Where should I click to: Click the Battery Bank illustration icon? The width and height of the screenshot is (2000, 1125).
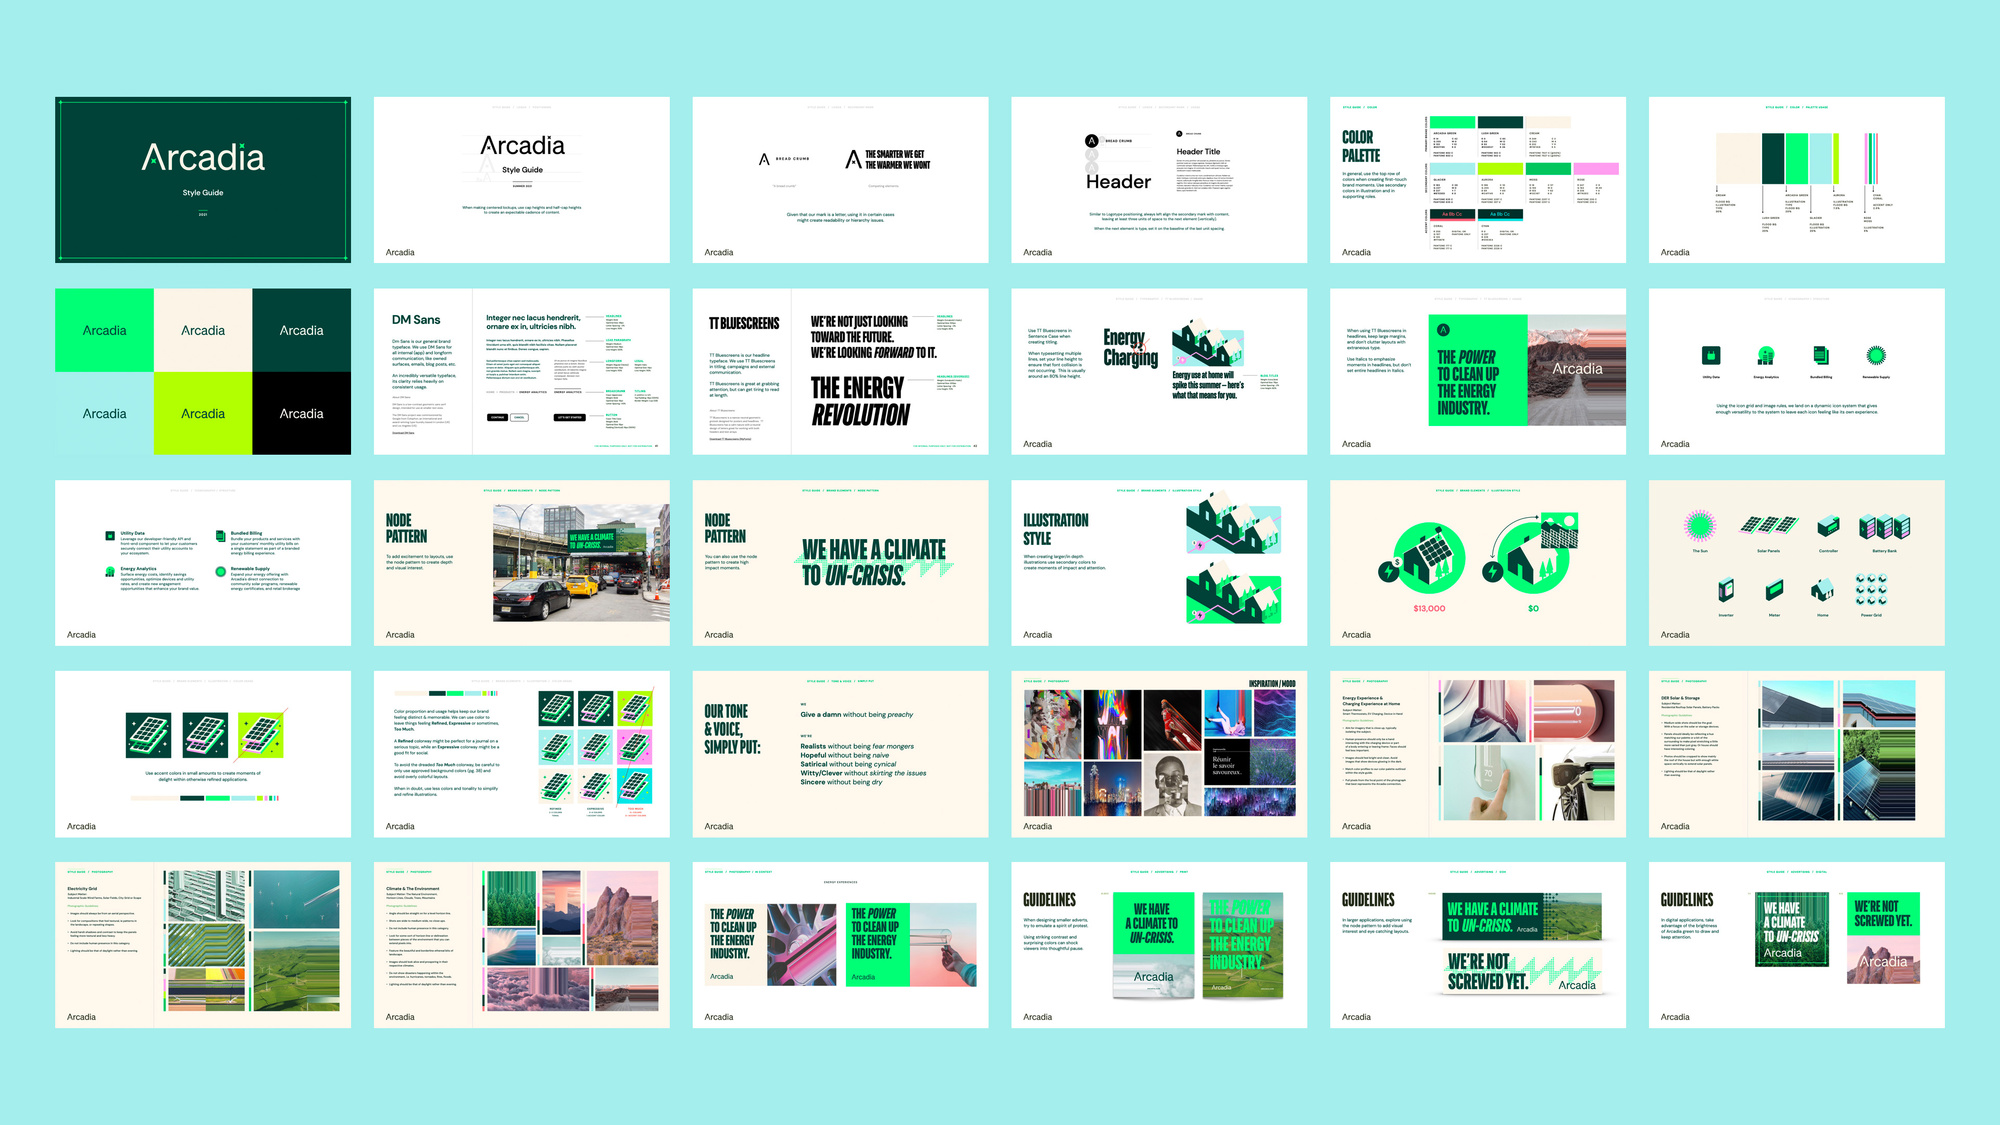[1884, 527]
